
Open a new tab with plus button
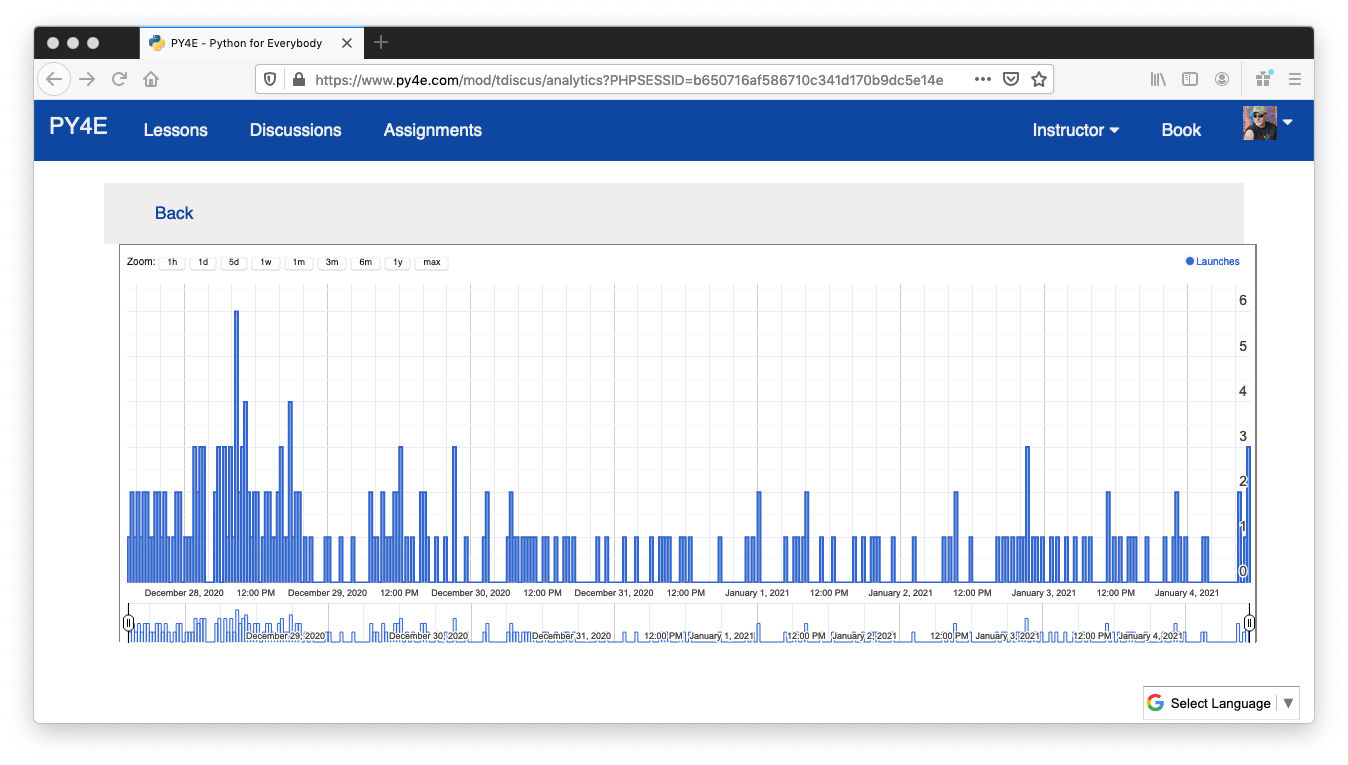coord(381,43)
